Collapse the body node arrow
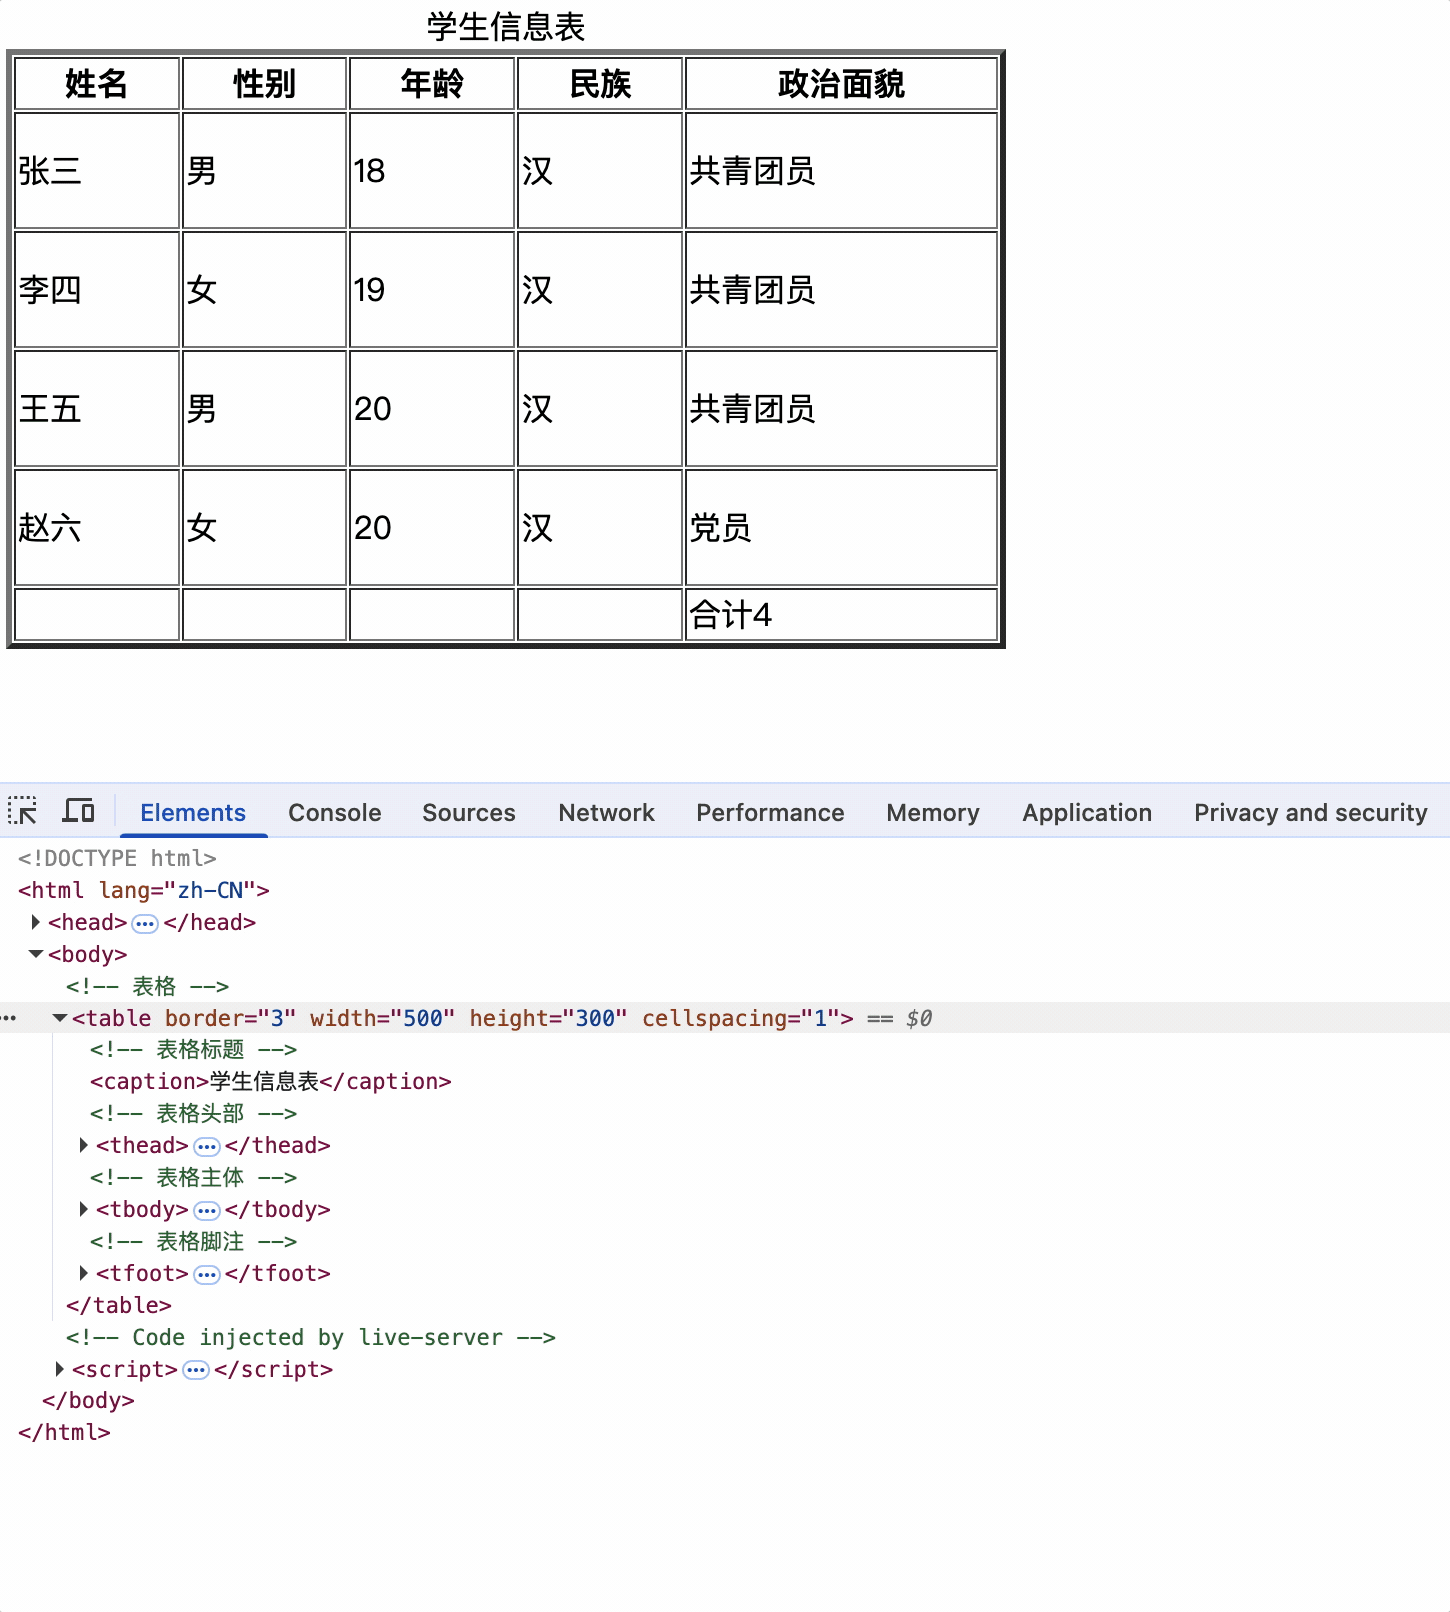1450x1612 pixels. coord(36,954)
